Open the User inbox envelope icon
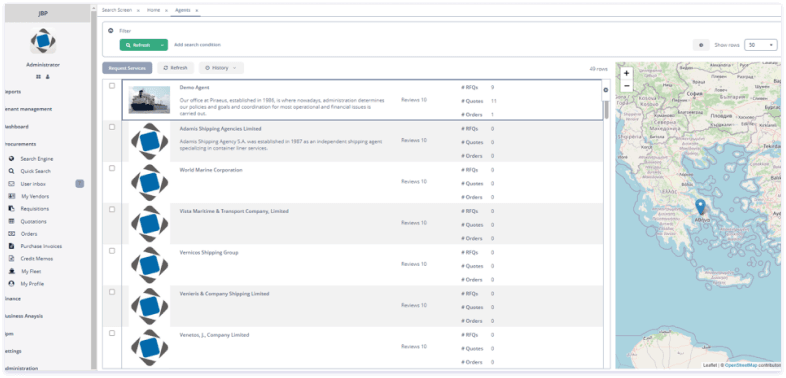This screenshot has height=378, width=786. (x=11, y=184)
